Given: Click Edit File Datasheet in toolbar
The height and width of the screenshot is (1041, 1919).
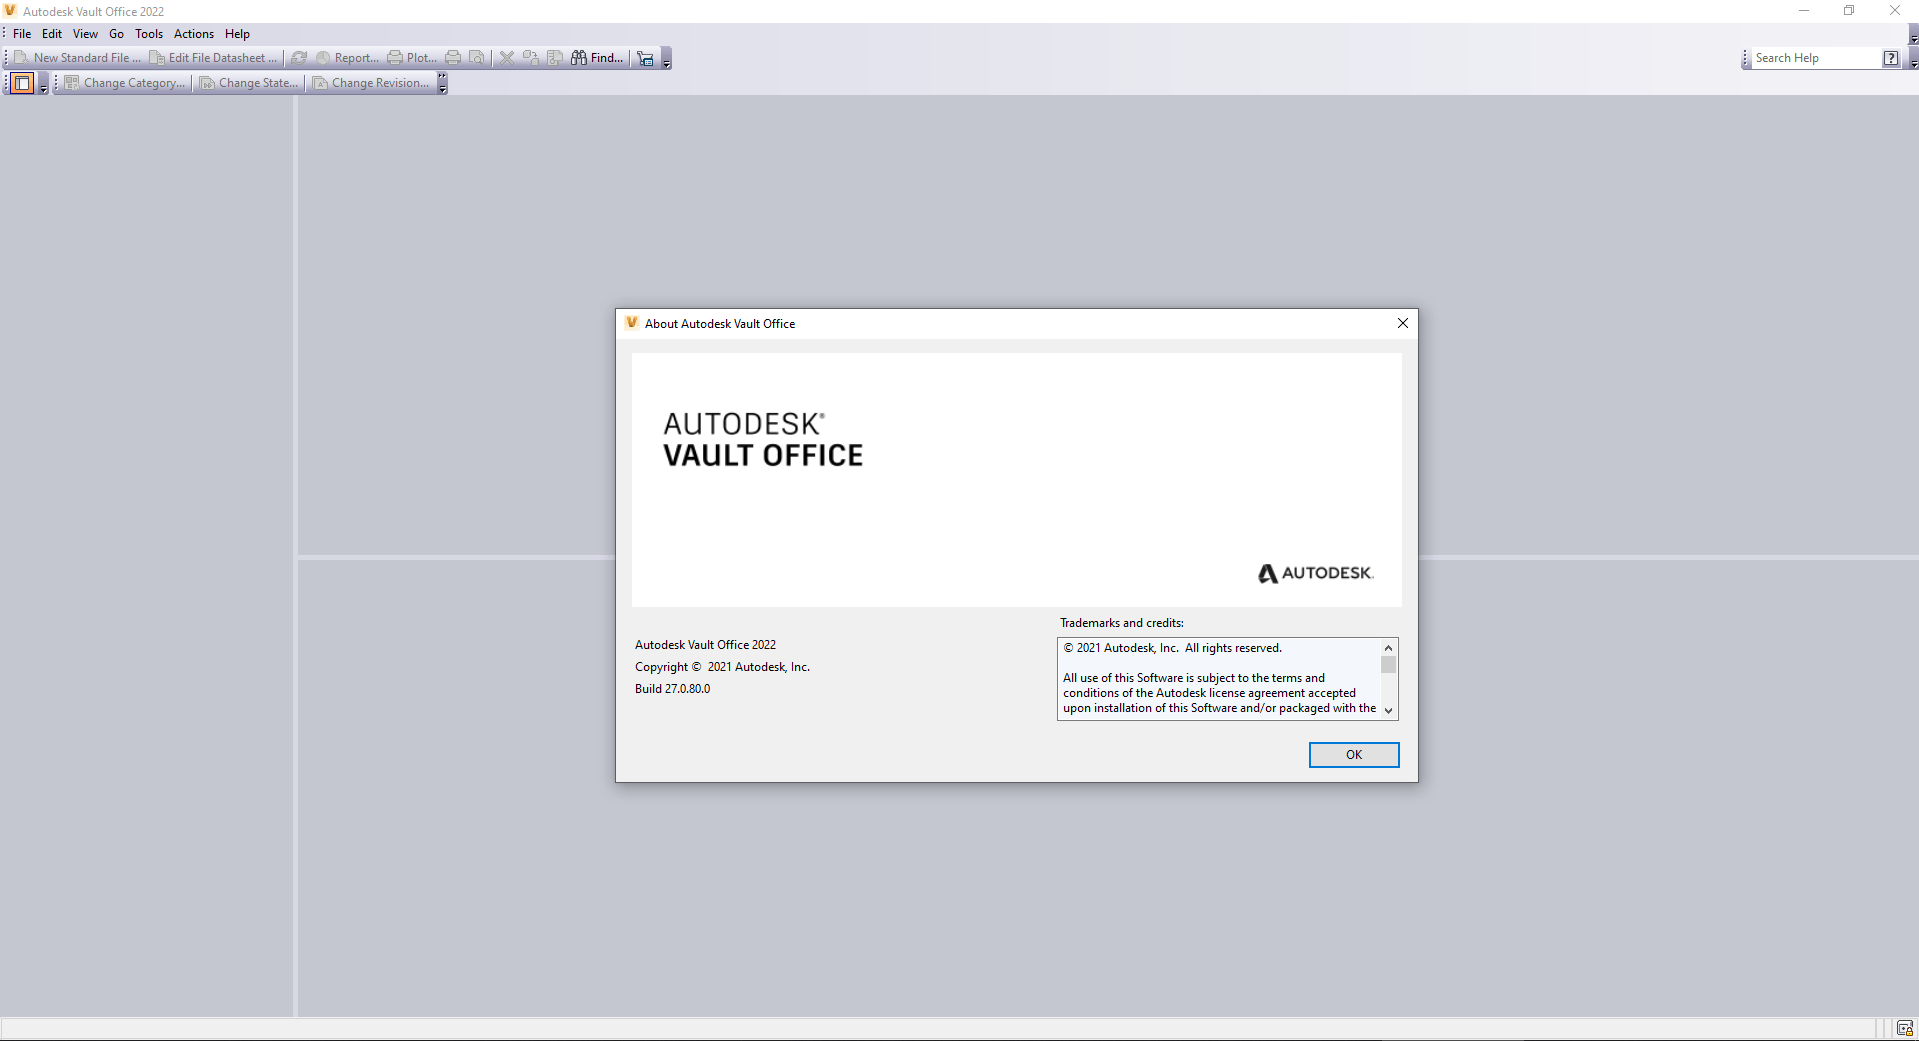Looking at the screenshot, I should (x=213, y=58).
